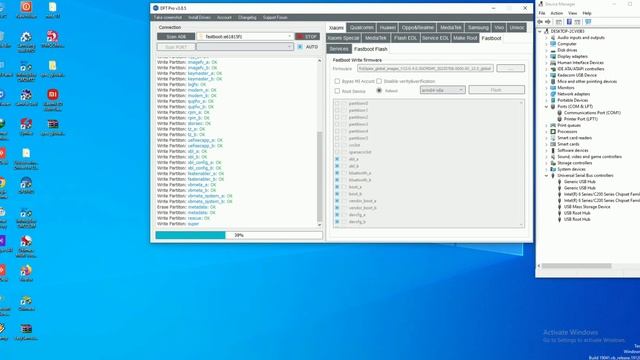Click the 39% flashing progress bar
The height and width of the screenshot is (360, 640).
coord(239,235)
